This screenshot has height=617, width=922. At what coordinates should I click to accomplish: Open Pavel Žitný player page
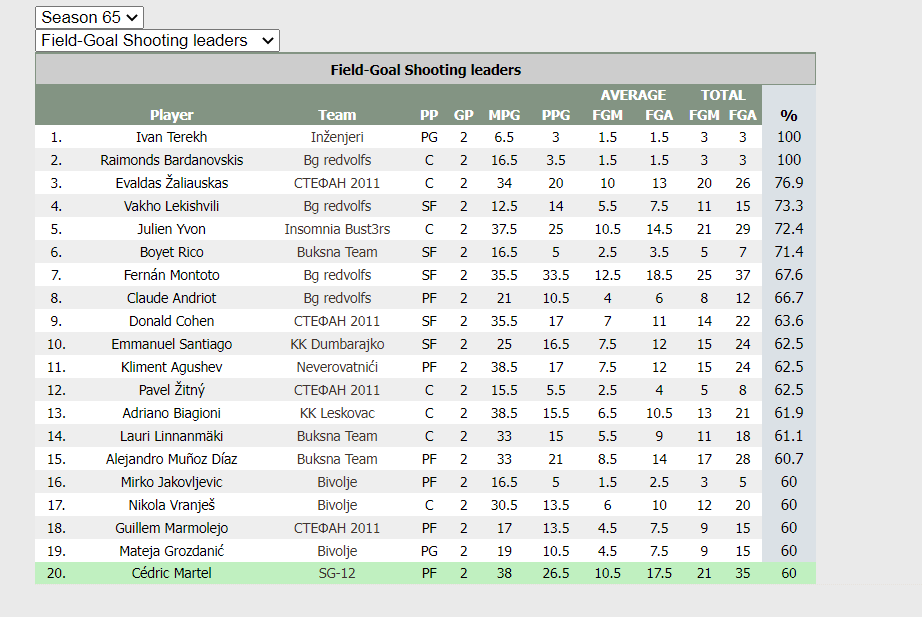tap(171, 390)
